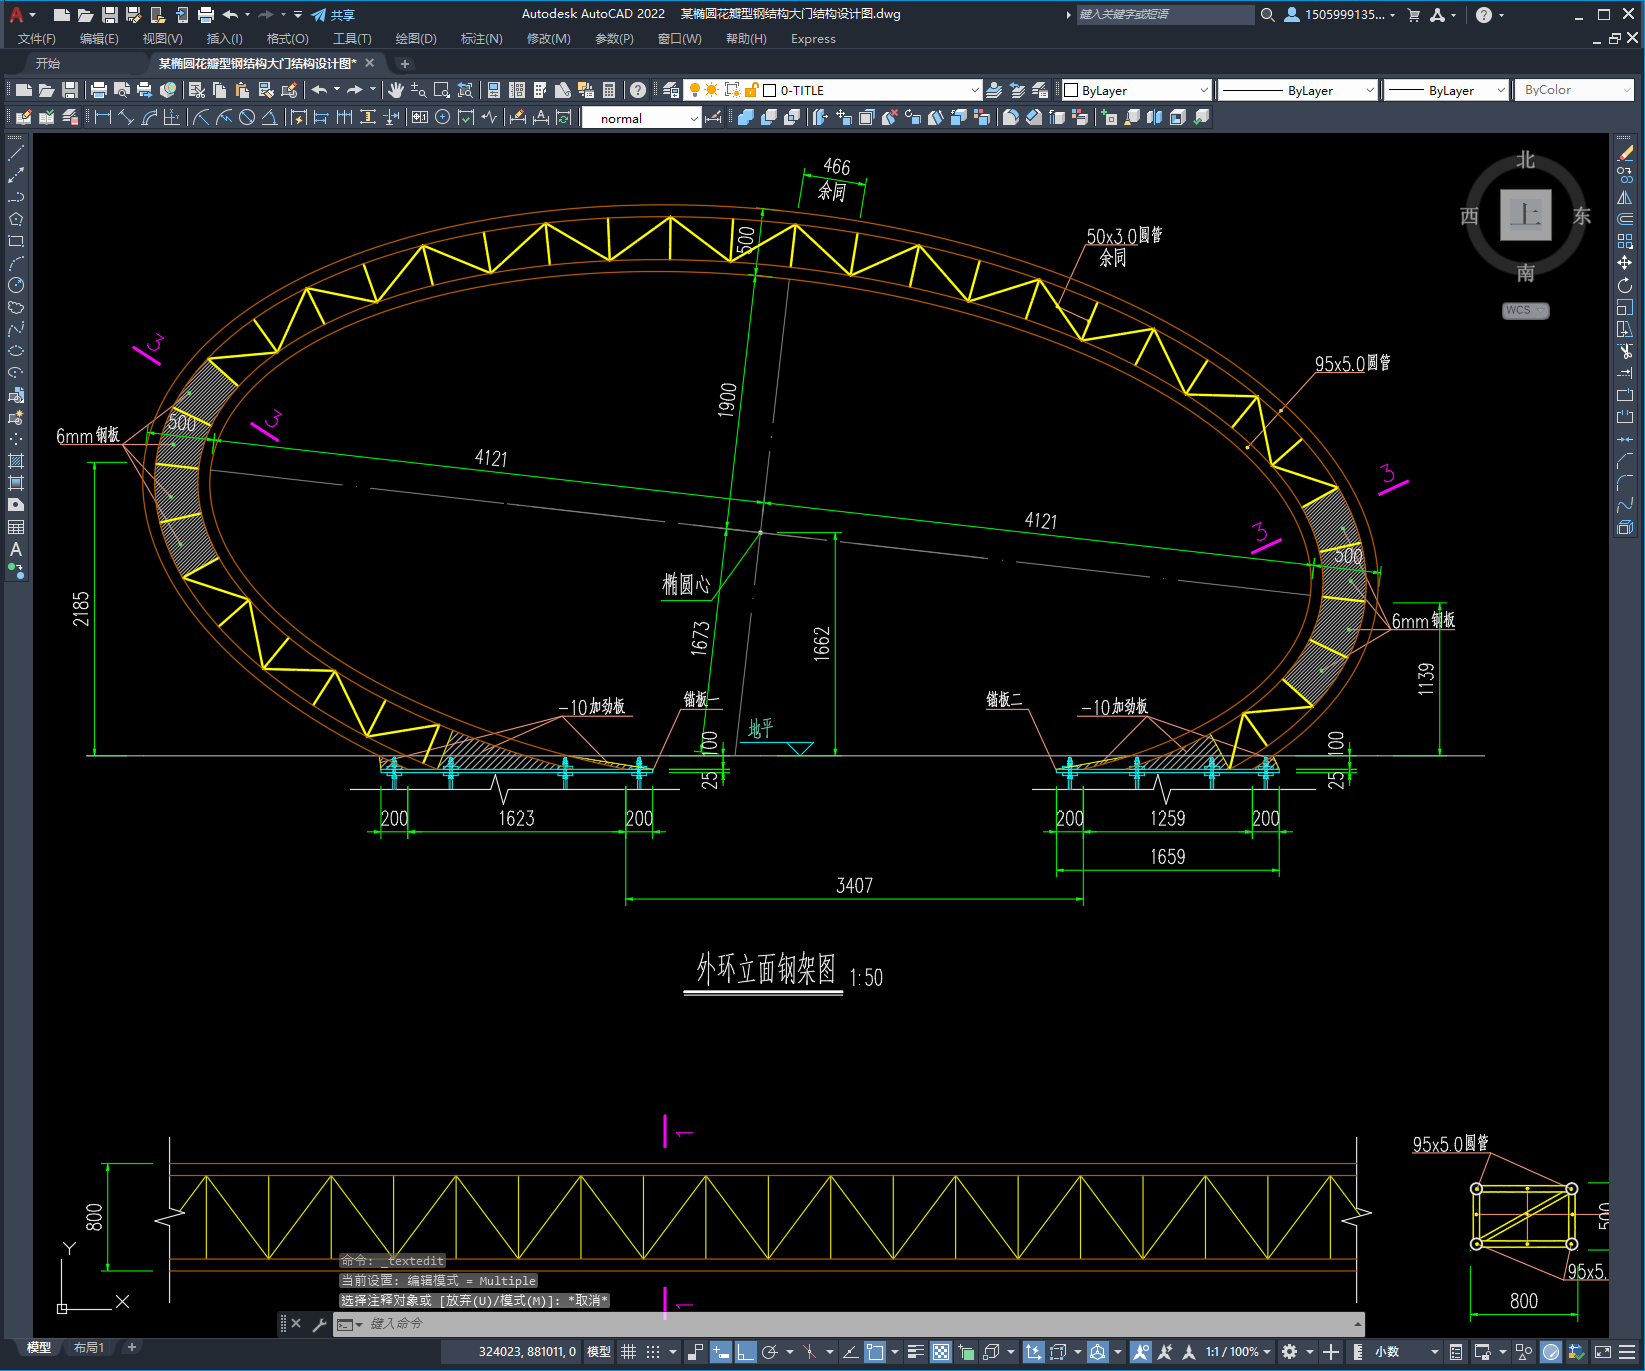The image size is (1645, 1371).
Task: Toggle hardware acceleration in status bar
Action: click(1551, 1352)
